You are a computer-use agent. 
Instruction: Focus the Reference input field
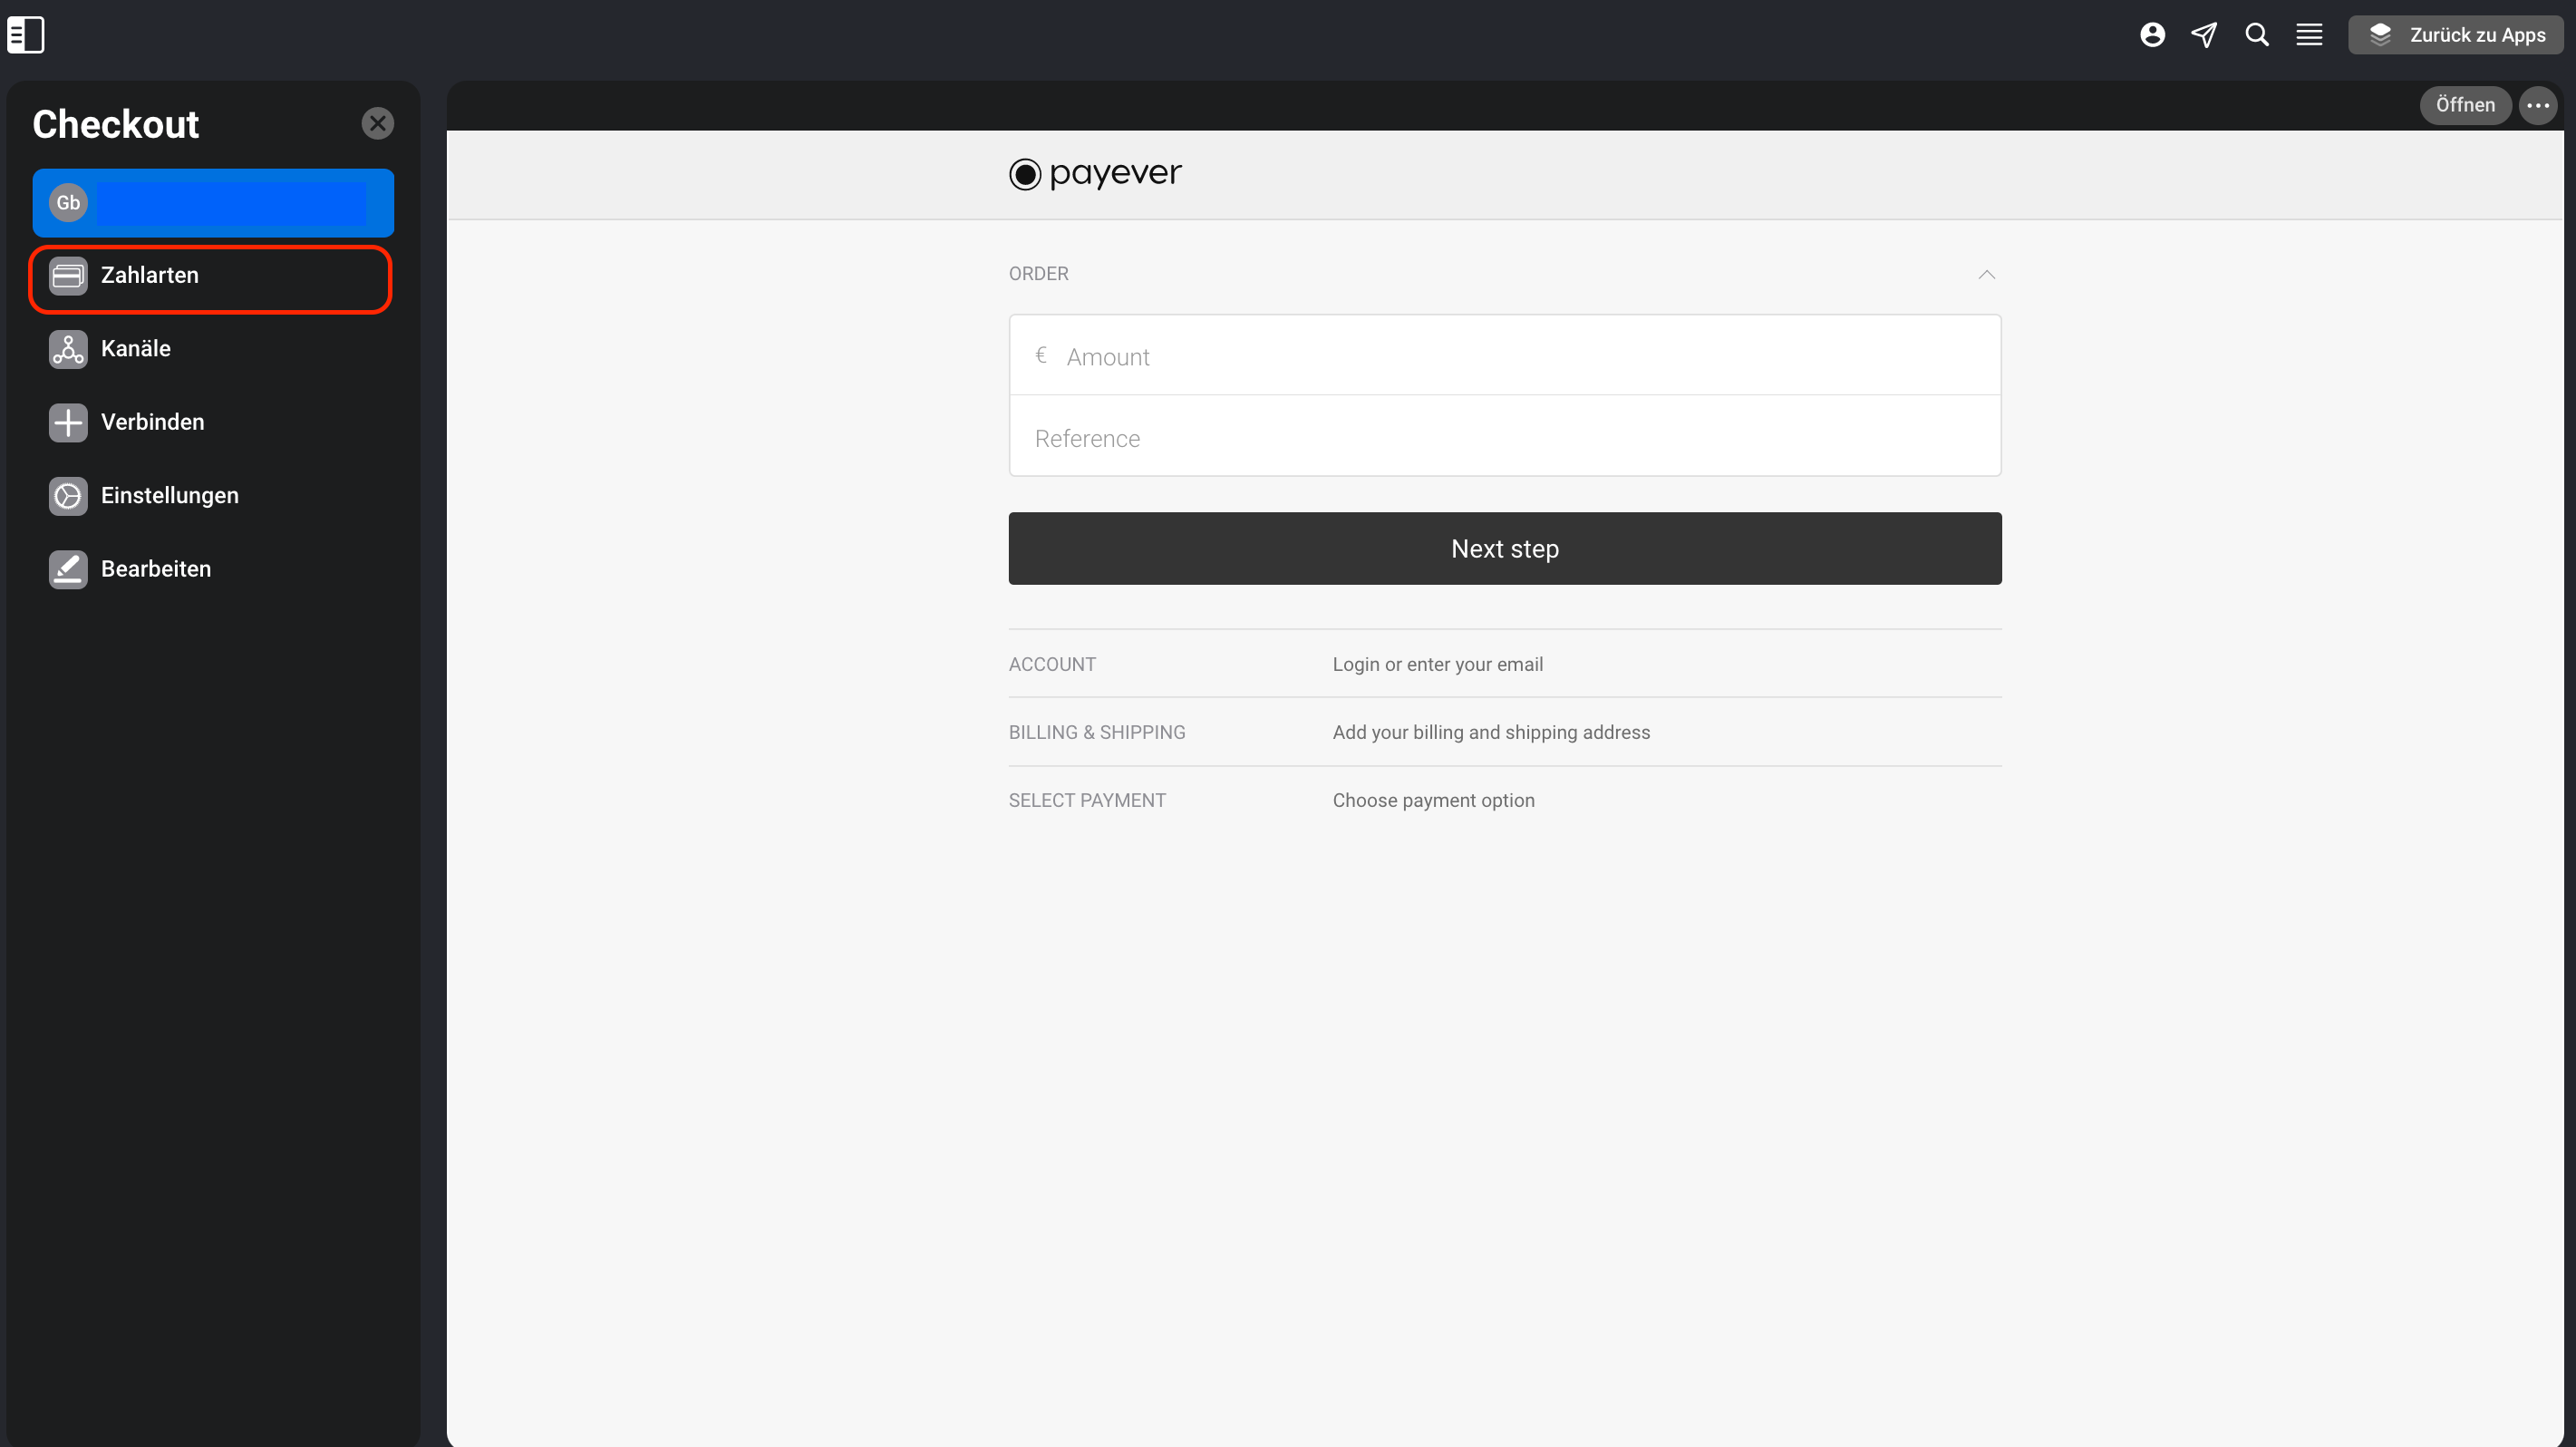tap(1504, 437)
